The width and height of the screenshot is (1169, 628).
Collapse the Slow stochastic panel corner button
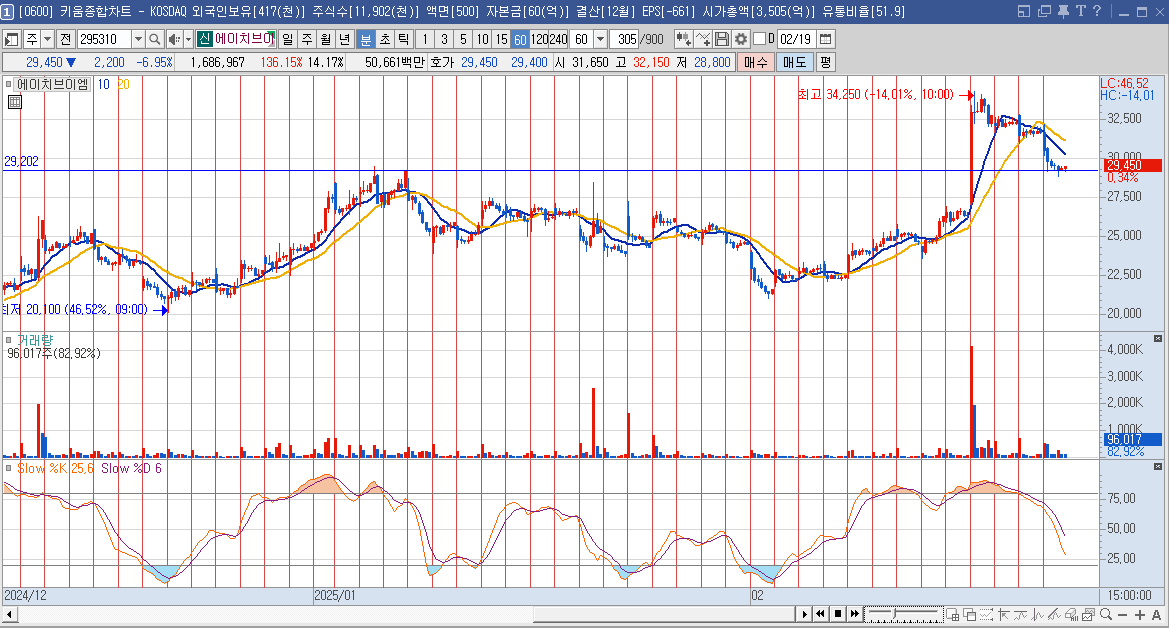pos(1157,467)
